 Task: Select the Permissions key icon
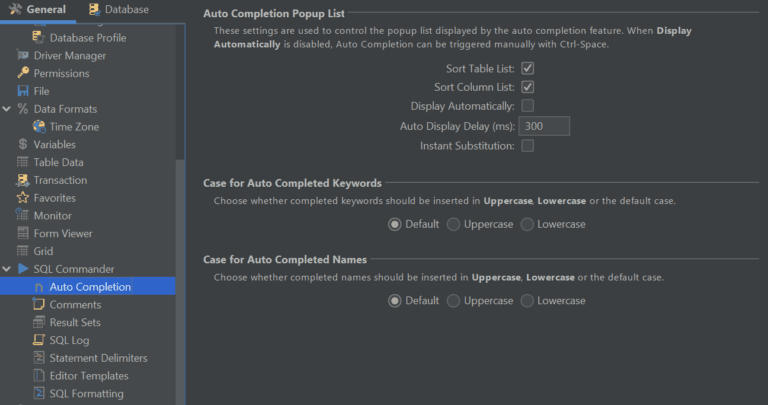pyautogui.click(x=23, y=74)
